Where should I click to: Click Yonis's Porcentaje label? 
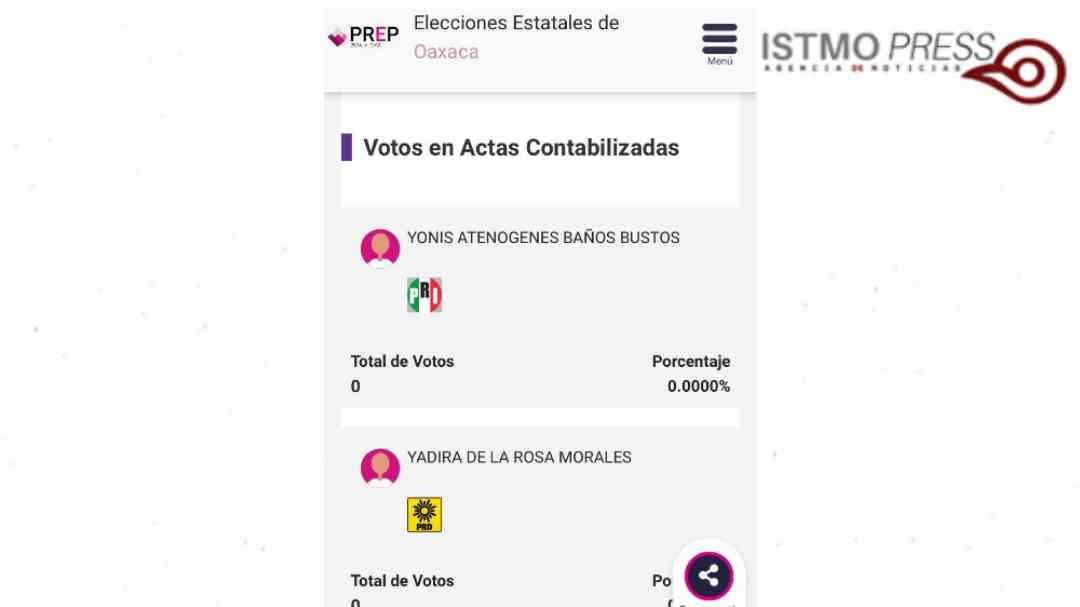(x=691, y=361)
